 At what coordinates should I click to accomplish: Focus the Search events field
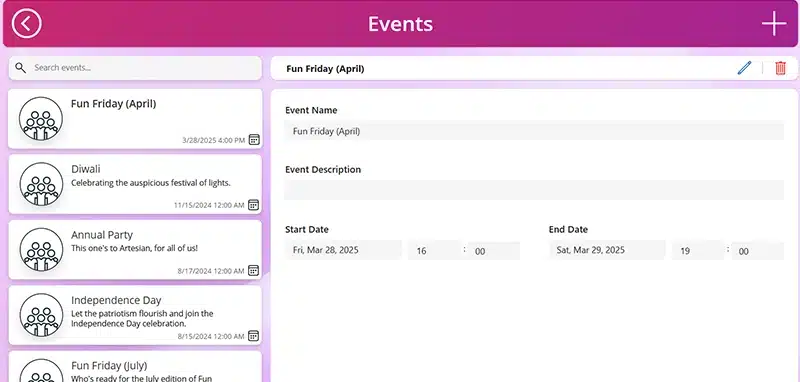click(x=135, y=68)
